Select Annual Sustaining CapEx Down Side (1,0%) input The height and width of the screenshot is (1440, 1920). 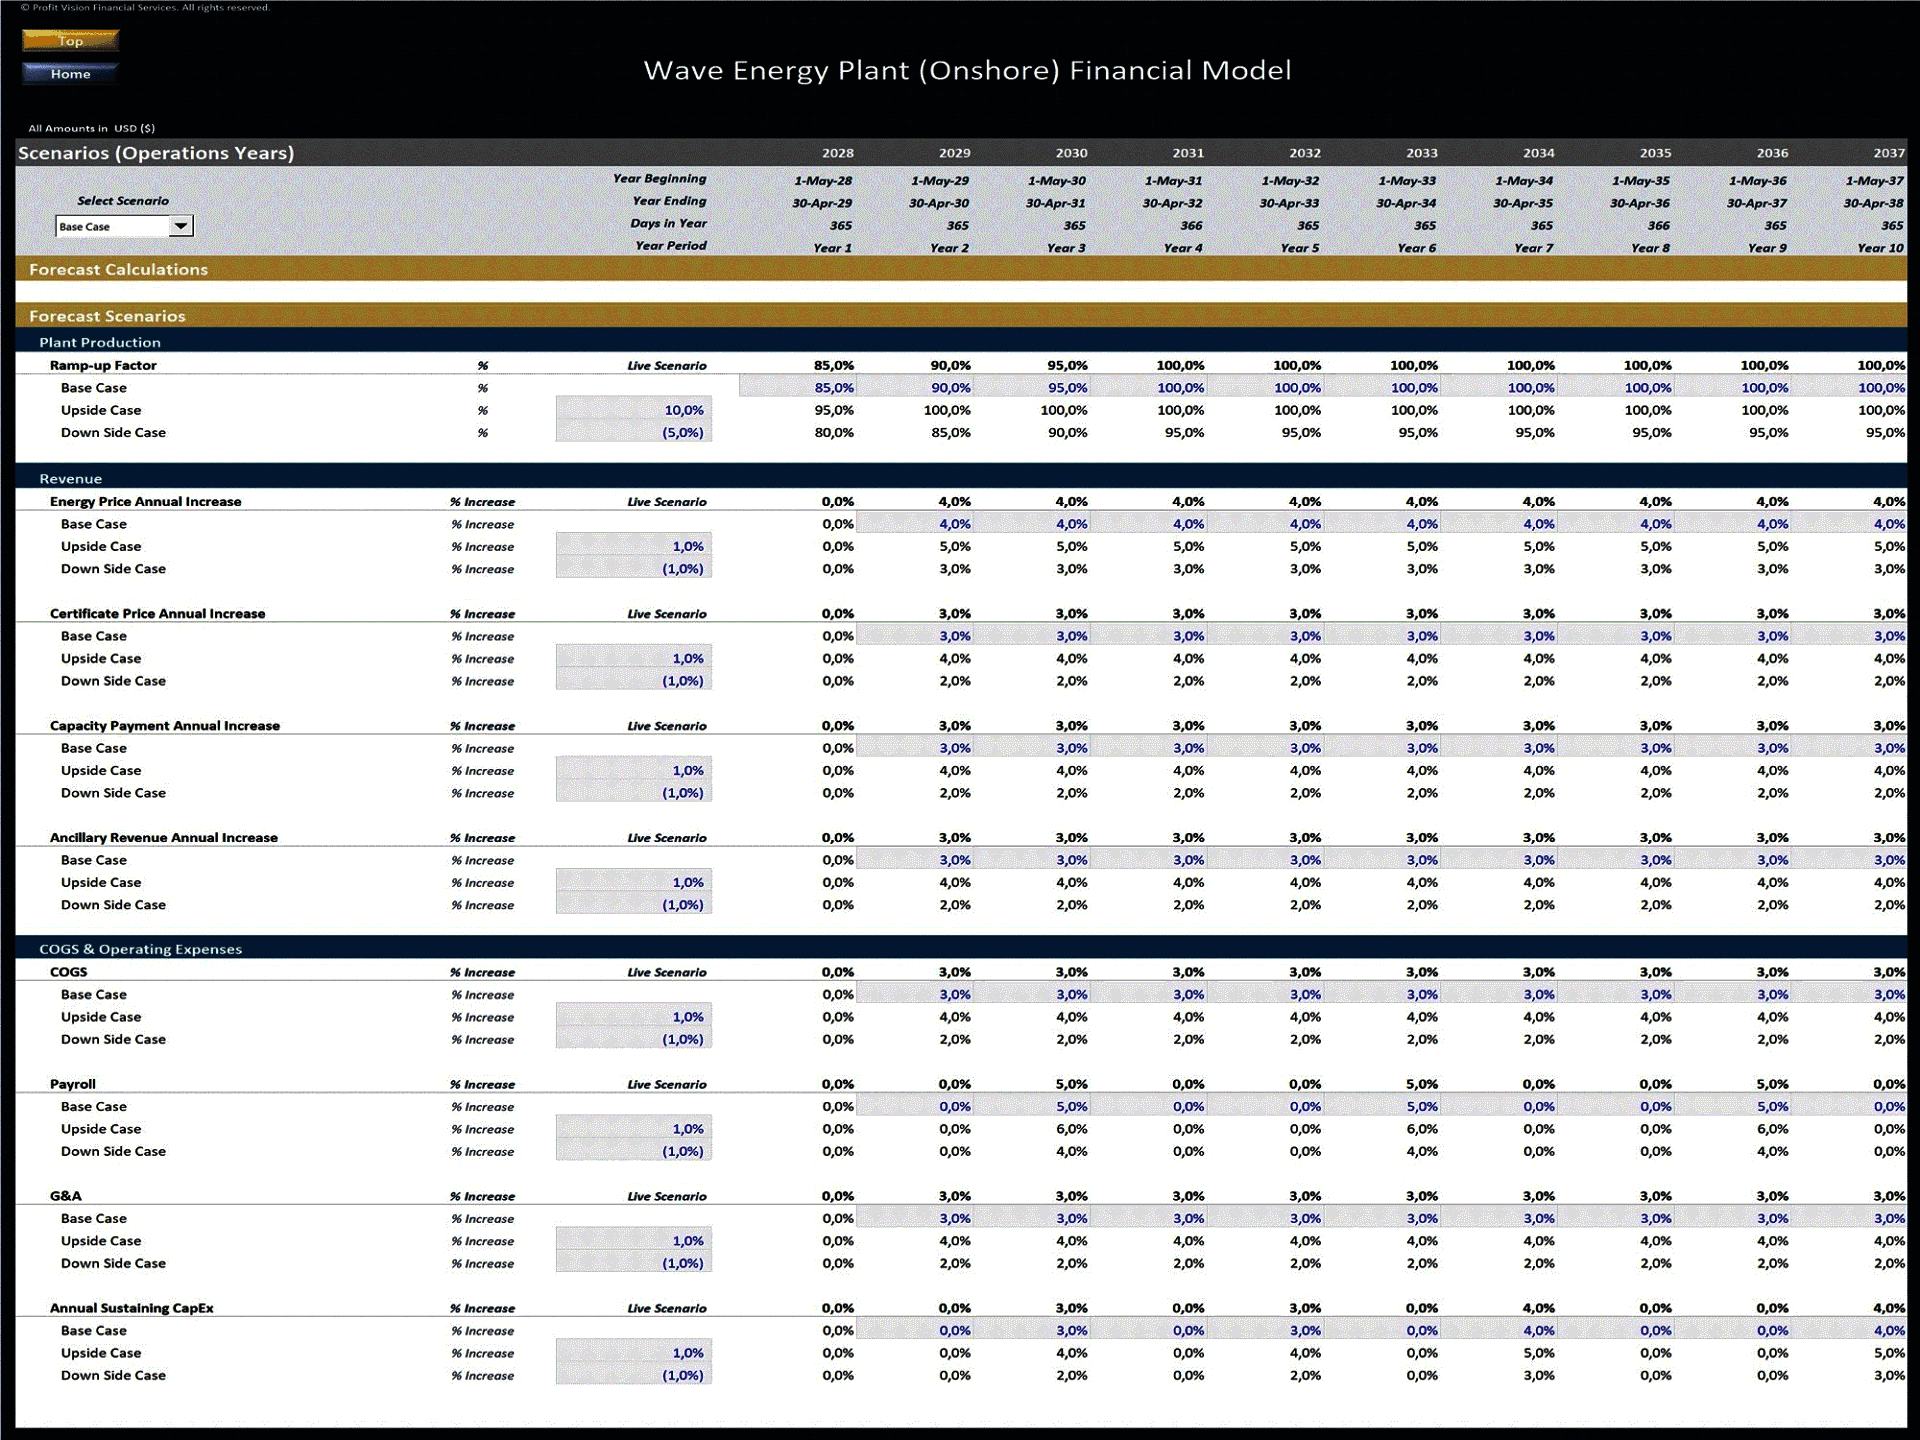point(634,1375)
